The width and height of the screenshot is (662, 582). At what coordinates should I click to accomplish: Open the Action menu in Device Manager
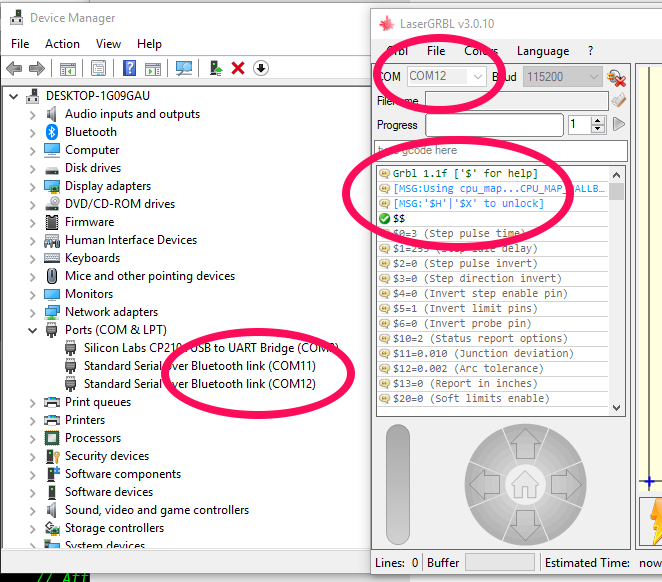click(62, 44)
